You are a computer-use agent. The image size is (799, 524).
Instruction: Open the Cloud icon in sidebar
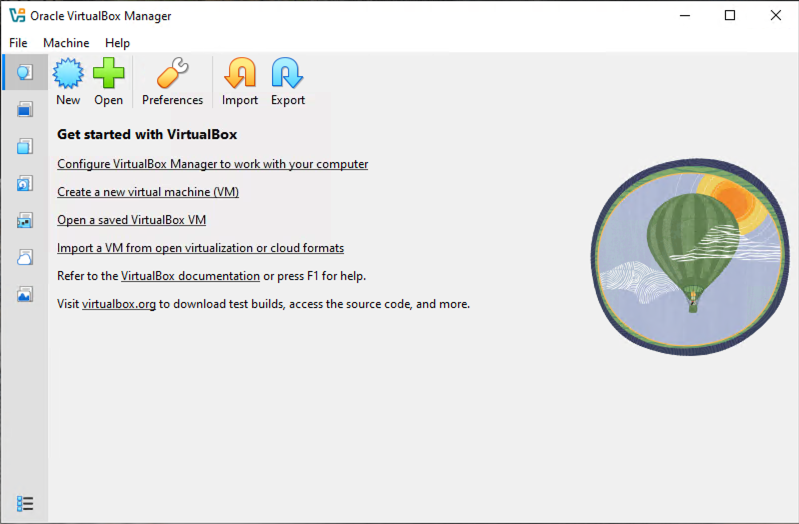(24, 257)
